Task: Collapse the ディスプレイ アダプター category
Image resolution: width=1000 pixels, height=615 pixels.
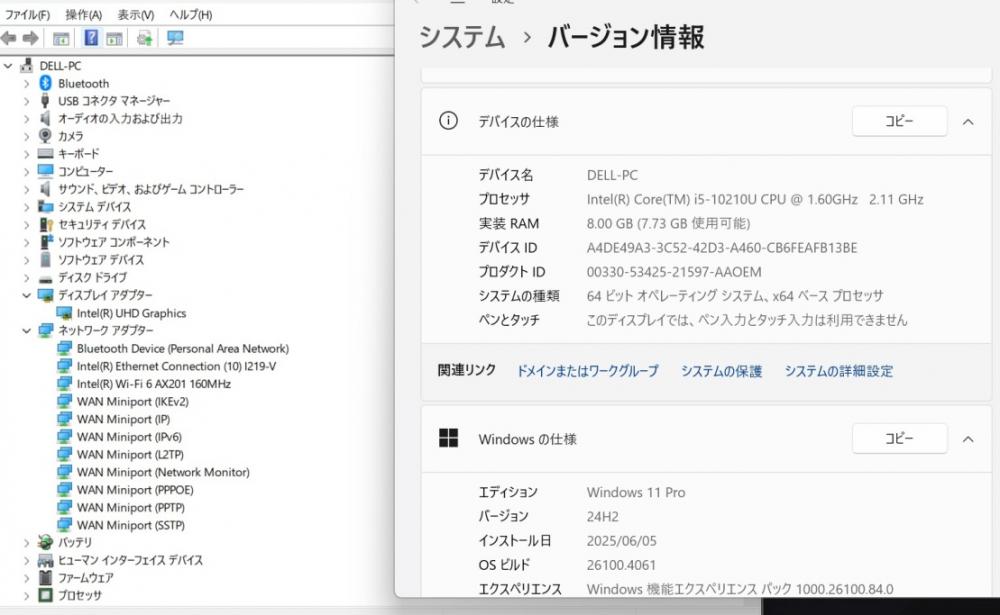Action: point(26,295)
